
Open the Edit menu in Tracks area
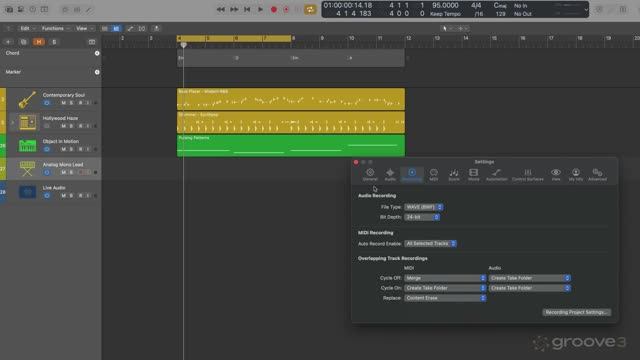(27, 29)
